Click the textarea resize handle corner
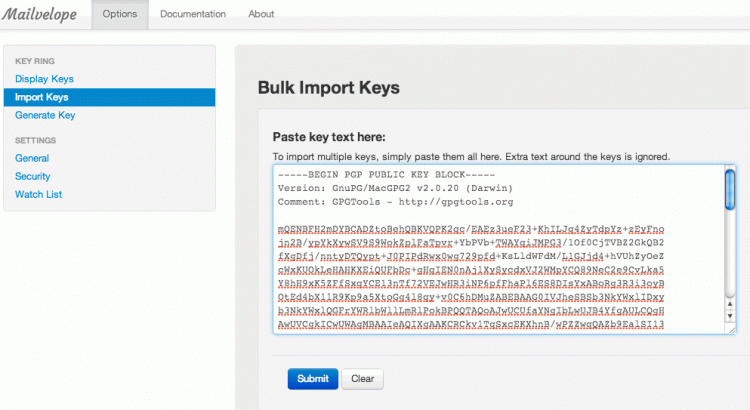The height and width of the screenshot is (410, 750). pos(730,328)
